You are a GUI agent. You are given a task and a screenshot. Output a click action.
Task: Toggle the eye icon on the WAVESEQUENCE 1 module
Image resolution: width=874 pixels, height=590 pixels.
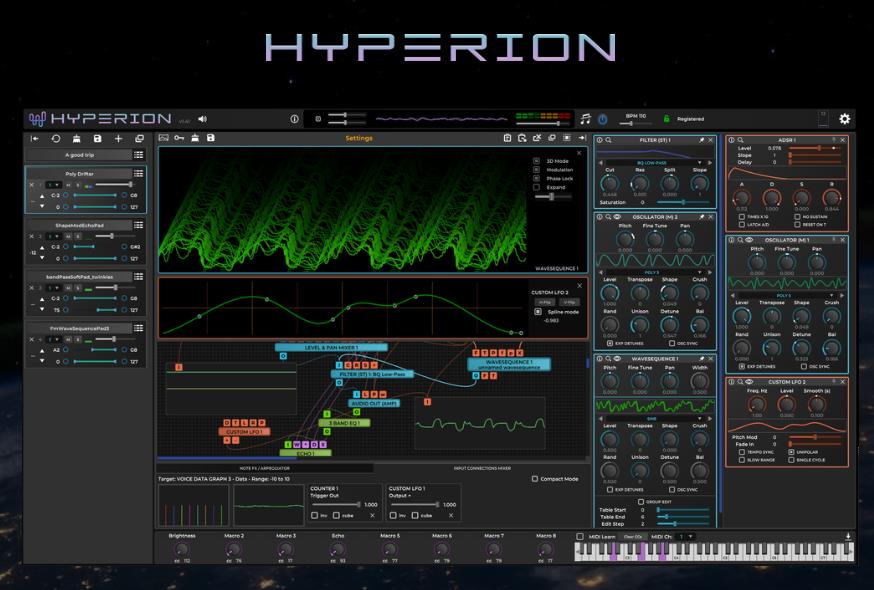(617, 359)
